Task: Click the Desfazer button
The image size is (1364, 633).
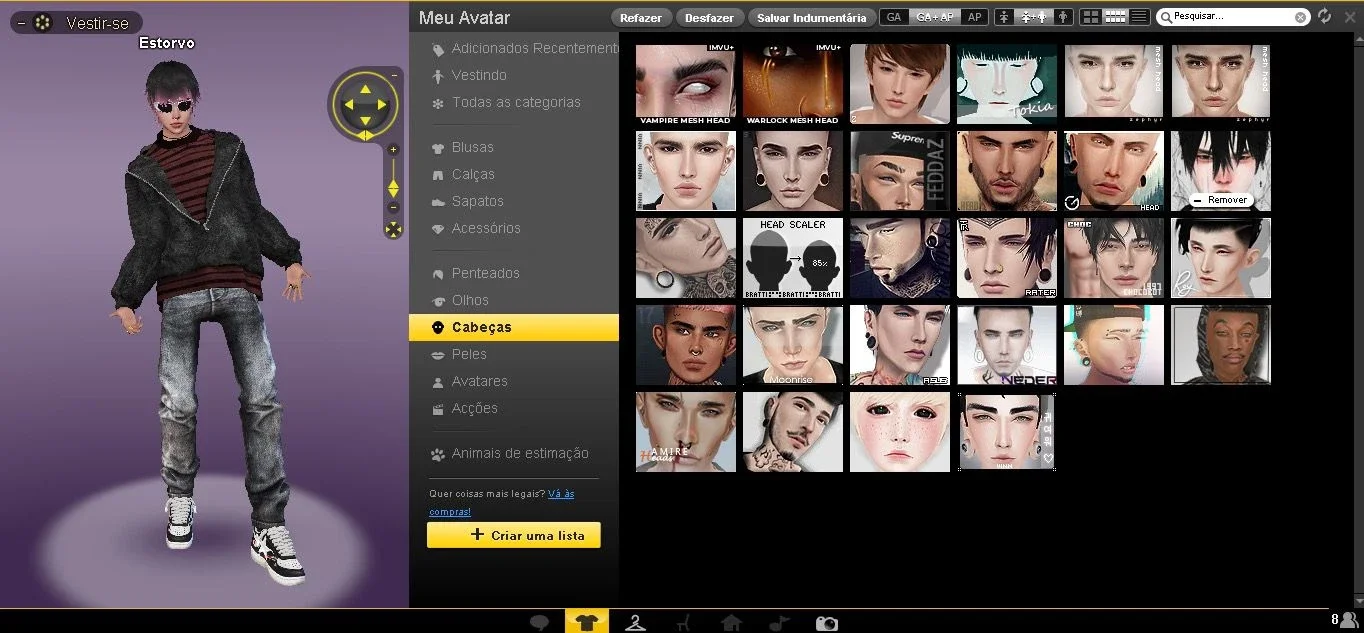Action: tap(709, 17)
